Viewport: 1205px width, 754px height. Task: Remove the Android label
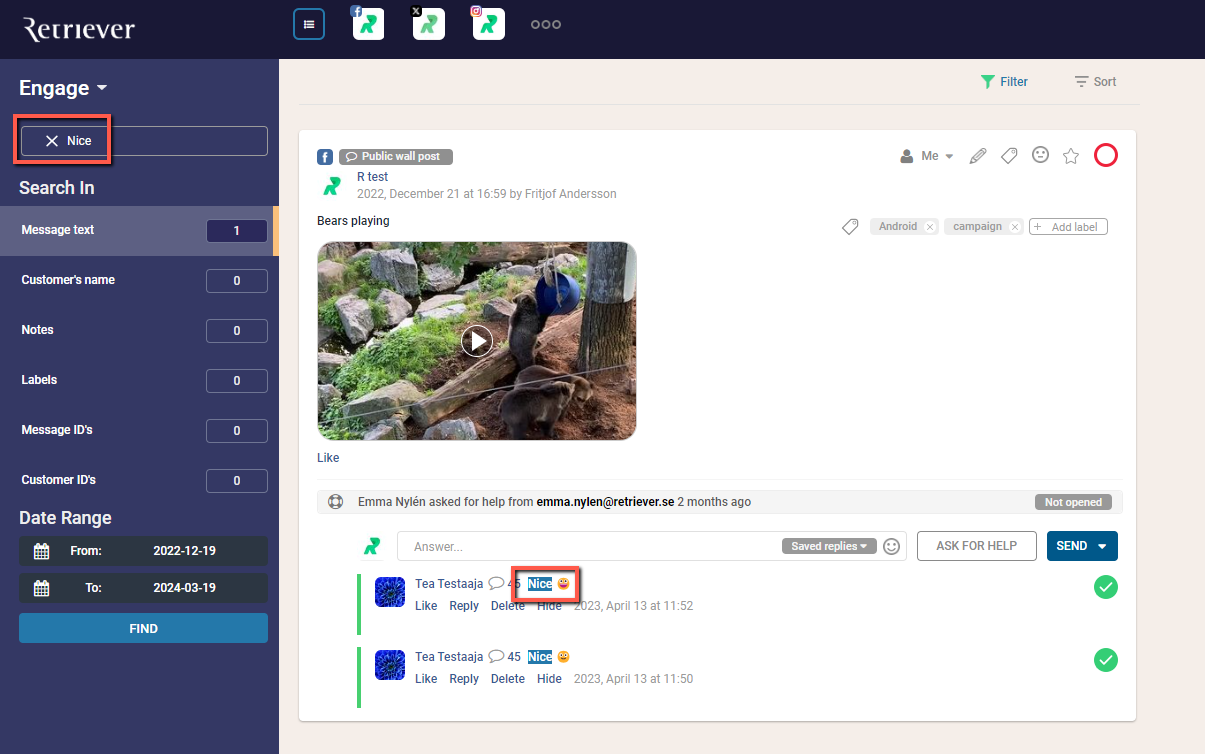tap(930, 227)
